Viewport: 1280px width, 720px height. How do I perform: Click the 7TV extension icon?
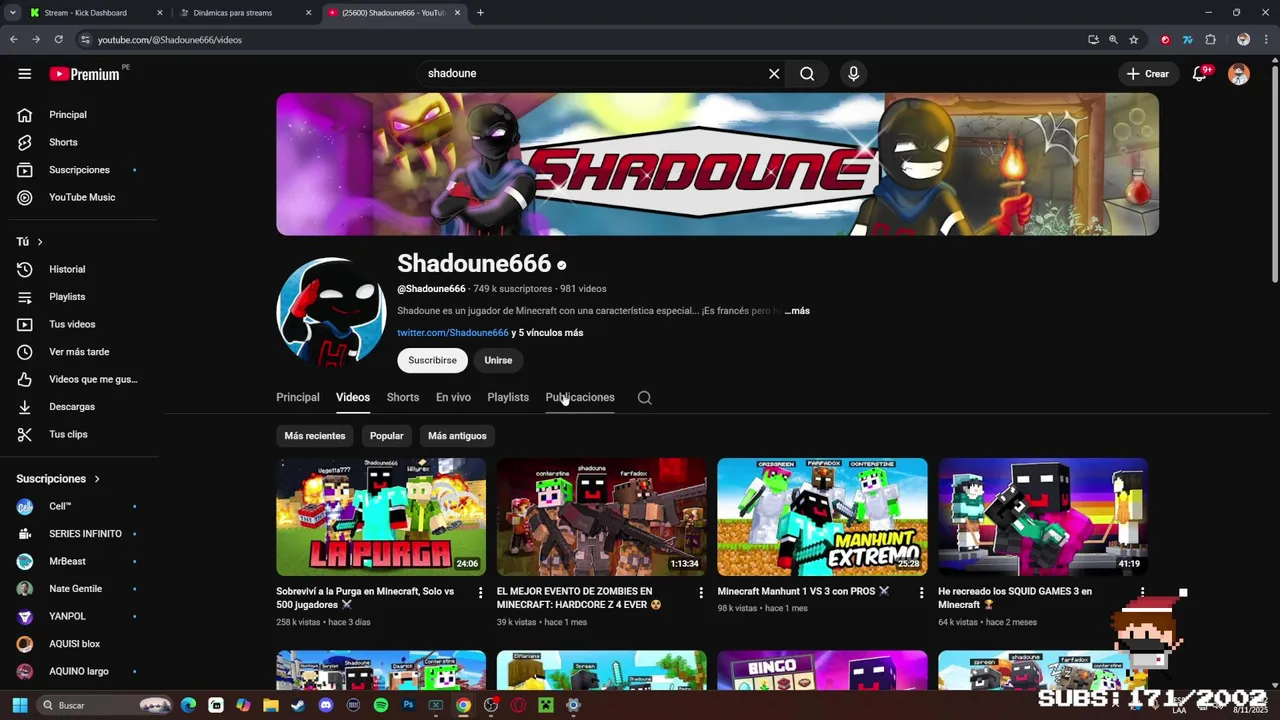coord(1187,40)
